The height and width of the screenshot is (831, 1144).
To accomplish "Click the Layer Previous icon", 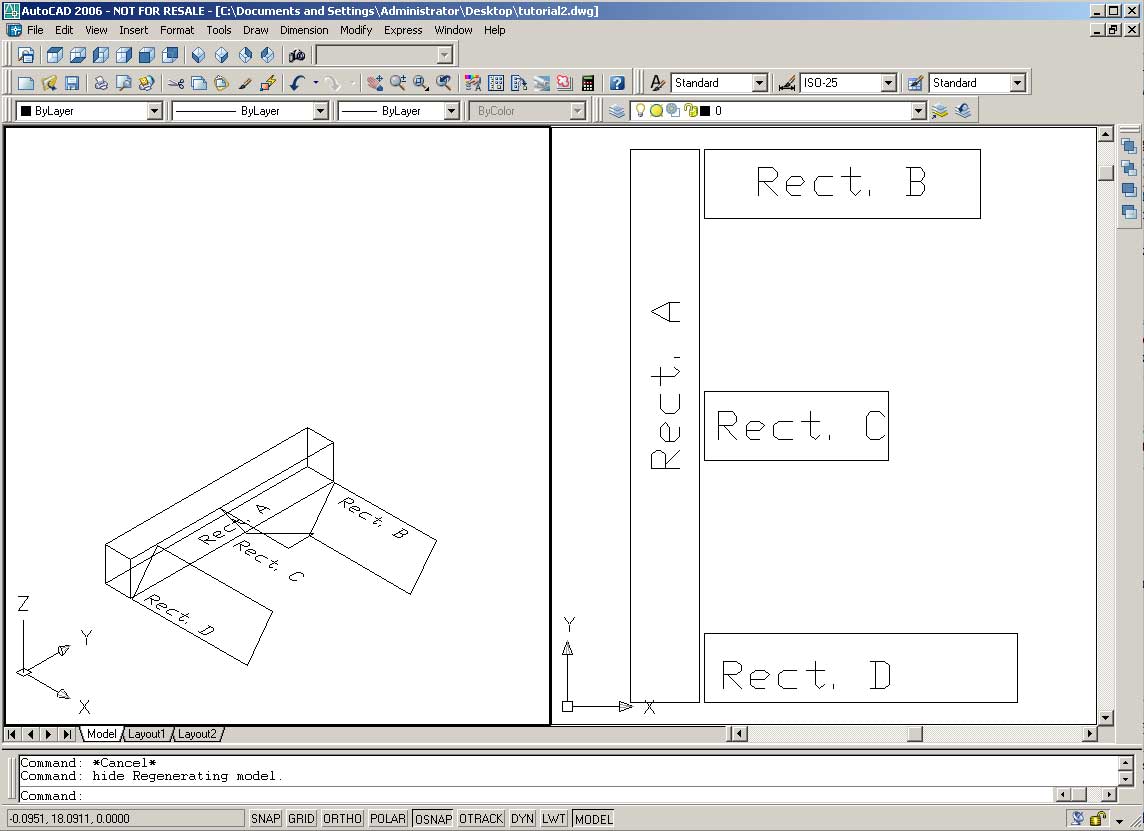I will [x=963, y=111].
